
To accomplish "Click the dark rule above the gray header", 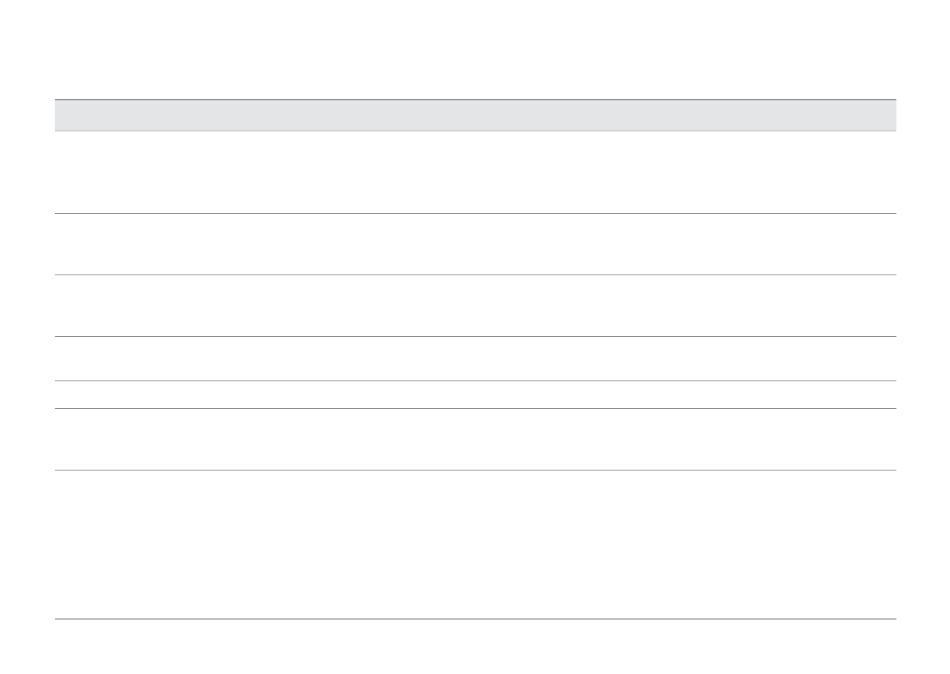I will pos(475,99).
